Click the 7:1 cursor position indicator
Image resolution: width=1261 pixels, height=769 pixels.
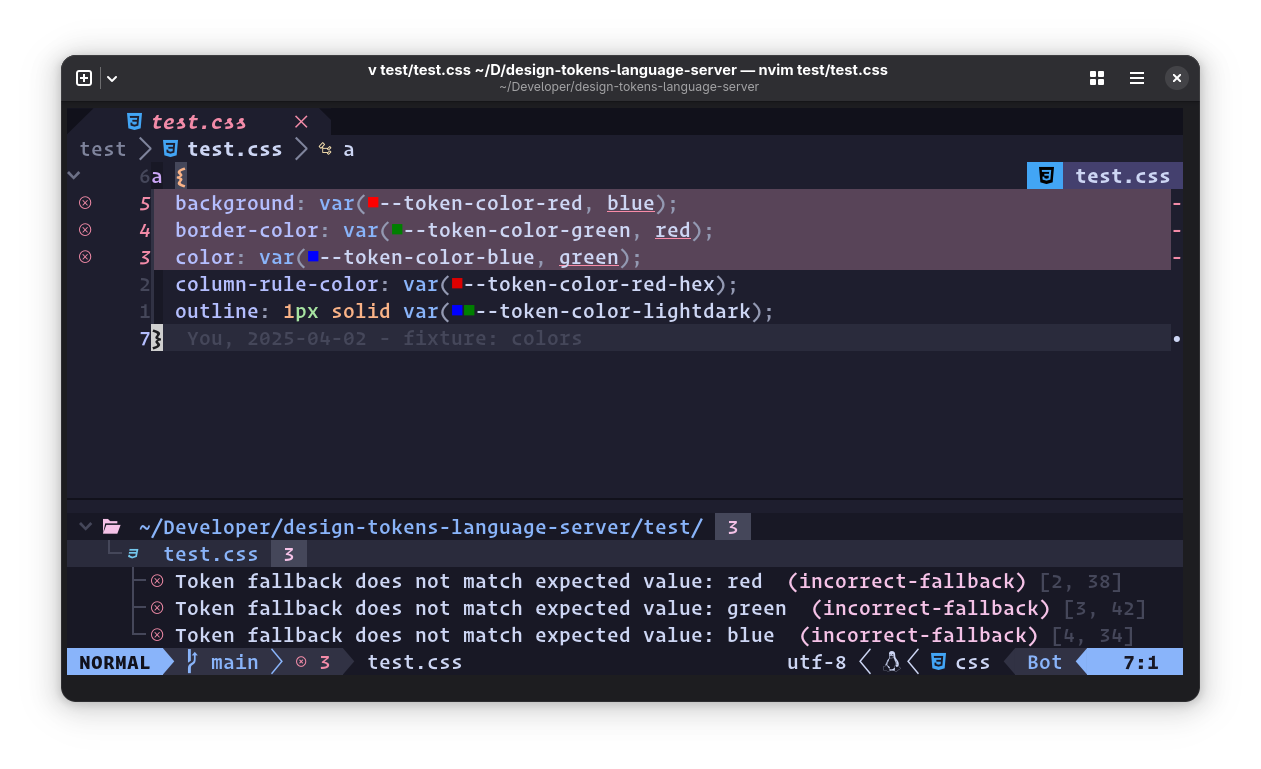click(1145, 661)
